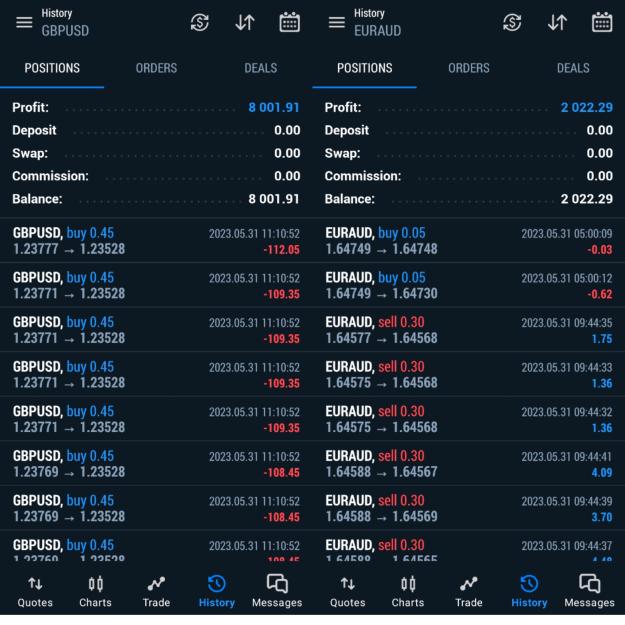The image size is (625, 625).
Task: Open GBPUSD position opened at 1.23777
Action: [x=156, y=241]
